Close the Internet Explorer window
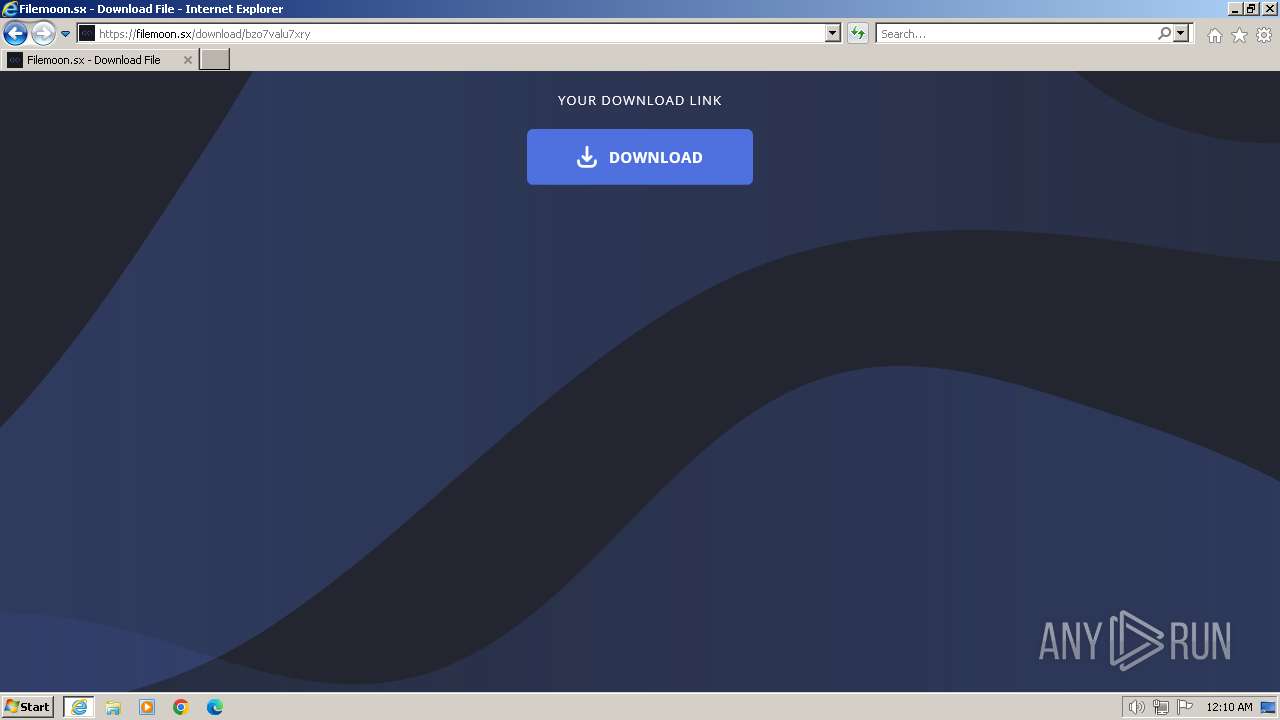1280x720 pixels. (1268, 9)
